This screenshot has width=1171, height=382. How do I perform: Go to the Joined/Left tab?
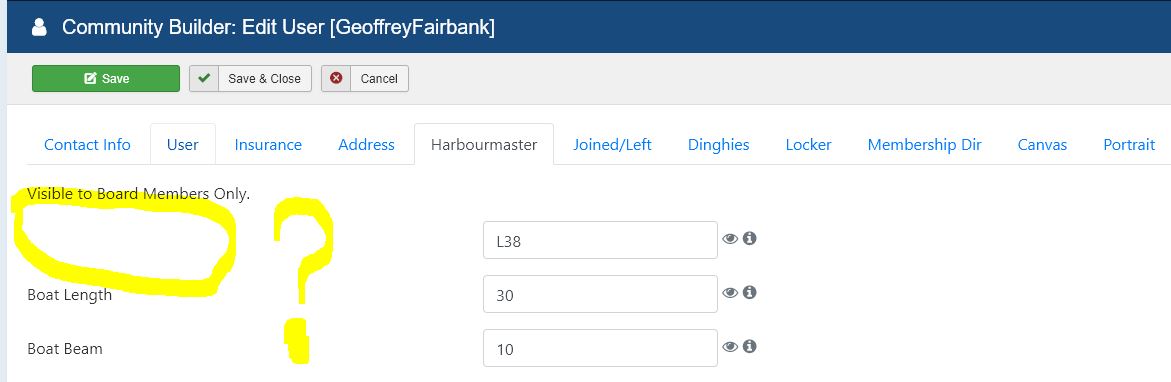(612, 145)
